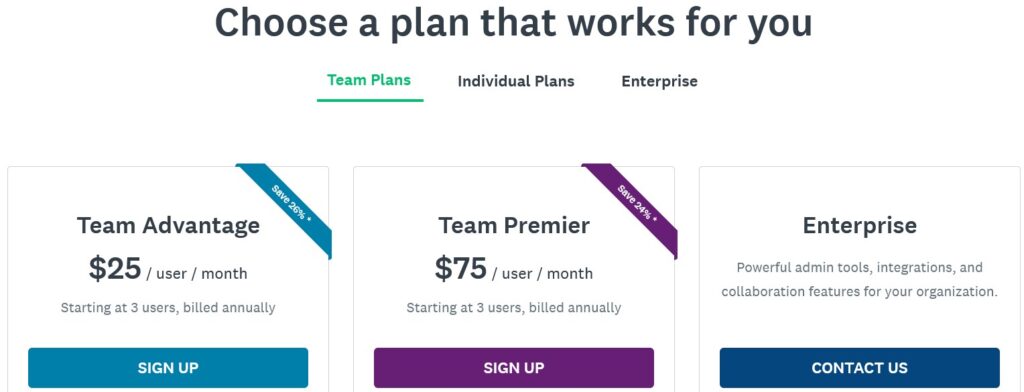Click the Team Advantage plan title

click(168, 225)
